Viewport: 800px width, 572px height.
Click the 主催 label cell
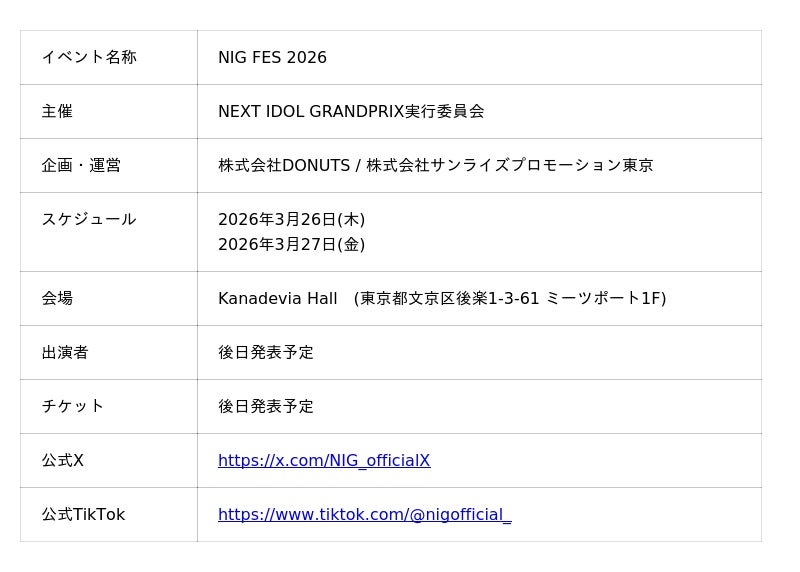57,111
